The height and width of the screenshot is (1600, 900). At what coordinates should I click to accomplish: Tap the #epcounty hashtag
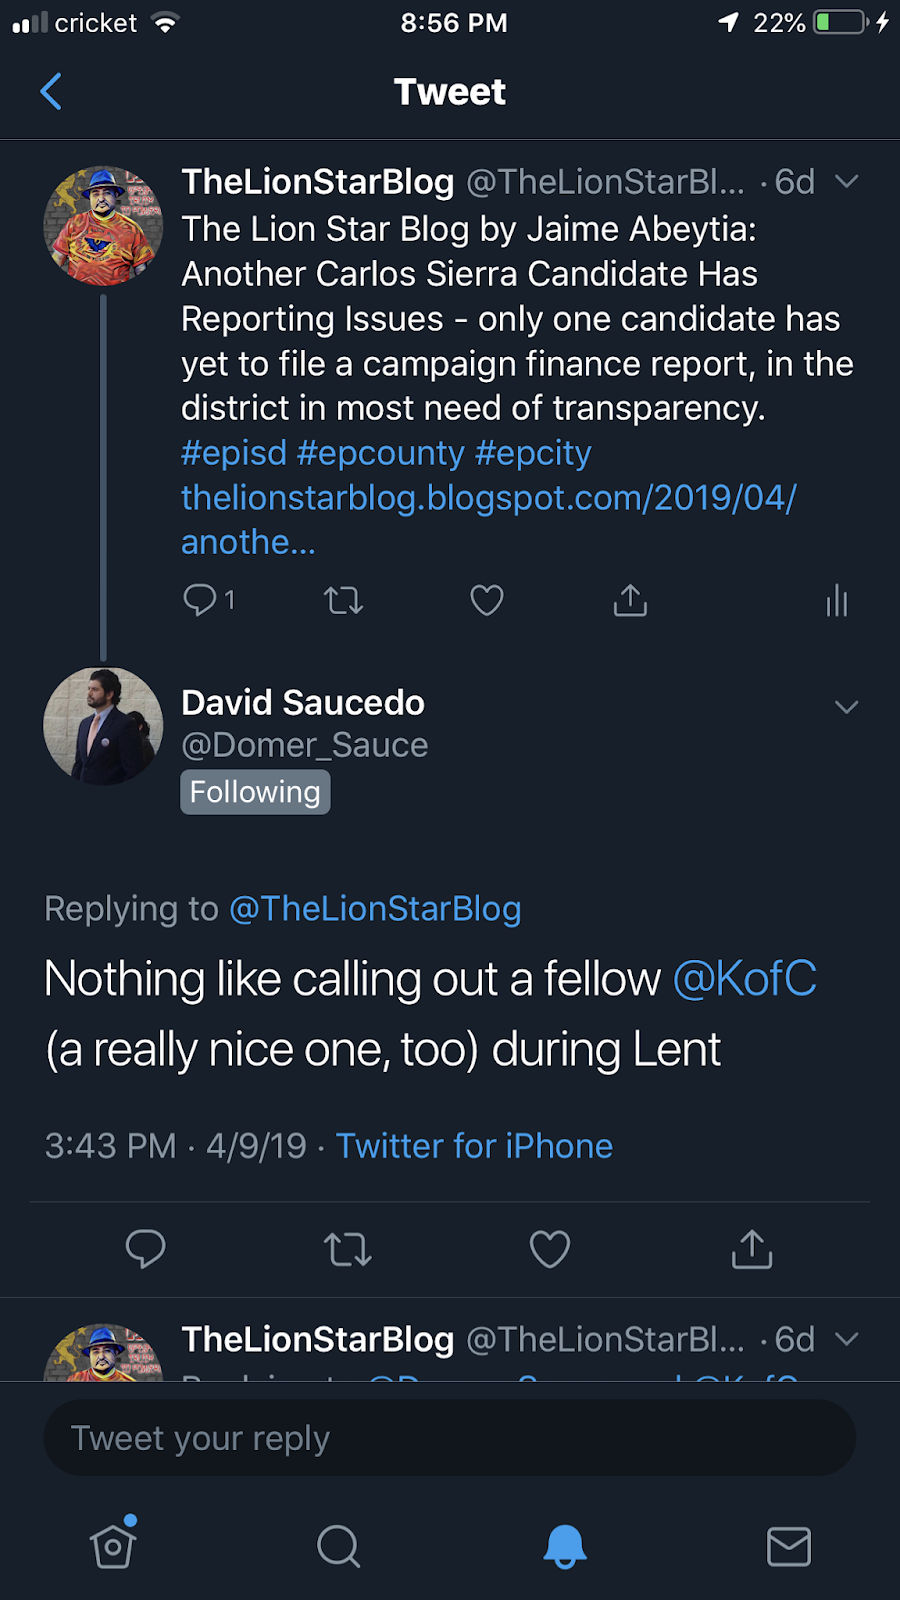(x=381, y=453)
